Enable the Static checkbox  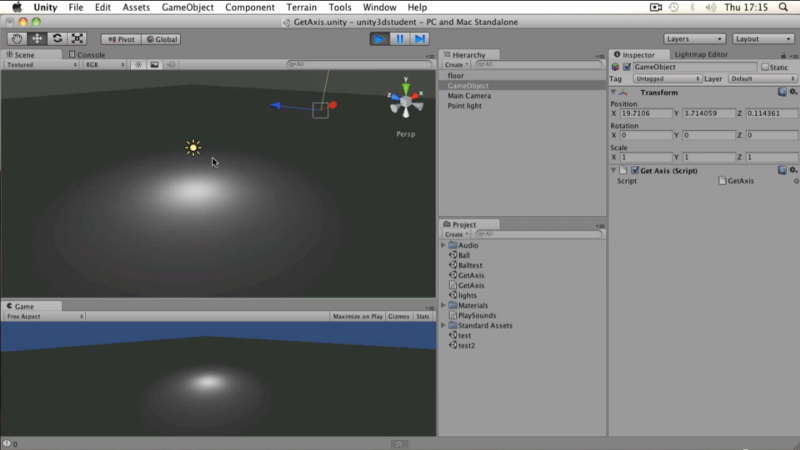[x=765, y=67]
